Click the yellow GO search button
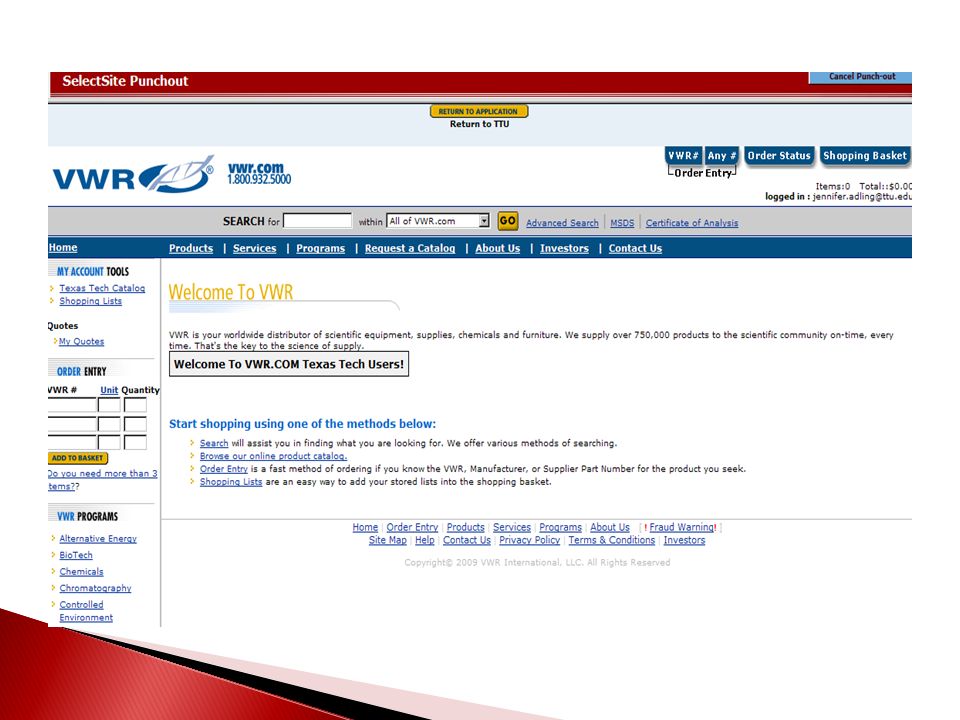 point(508,221)
